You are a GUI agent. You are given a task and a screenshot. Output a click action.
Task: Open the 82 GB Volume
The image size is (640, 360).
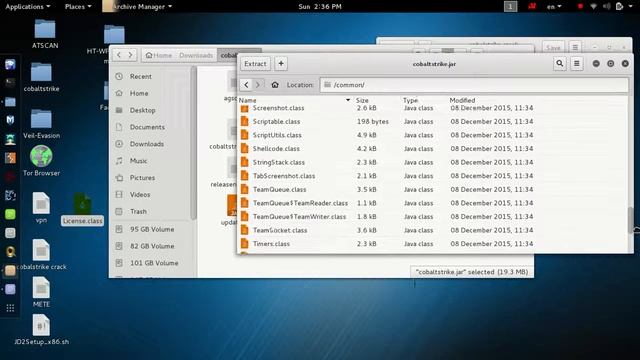click(151, 246)
